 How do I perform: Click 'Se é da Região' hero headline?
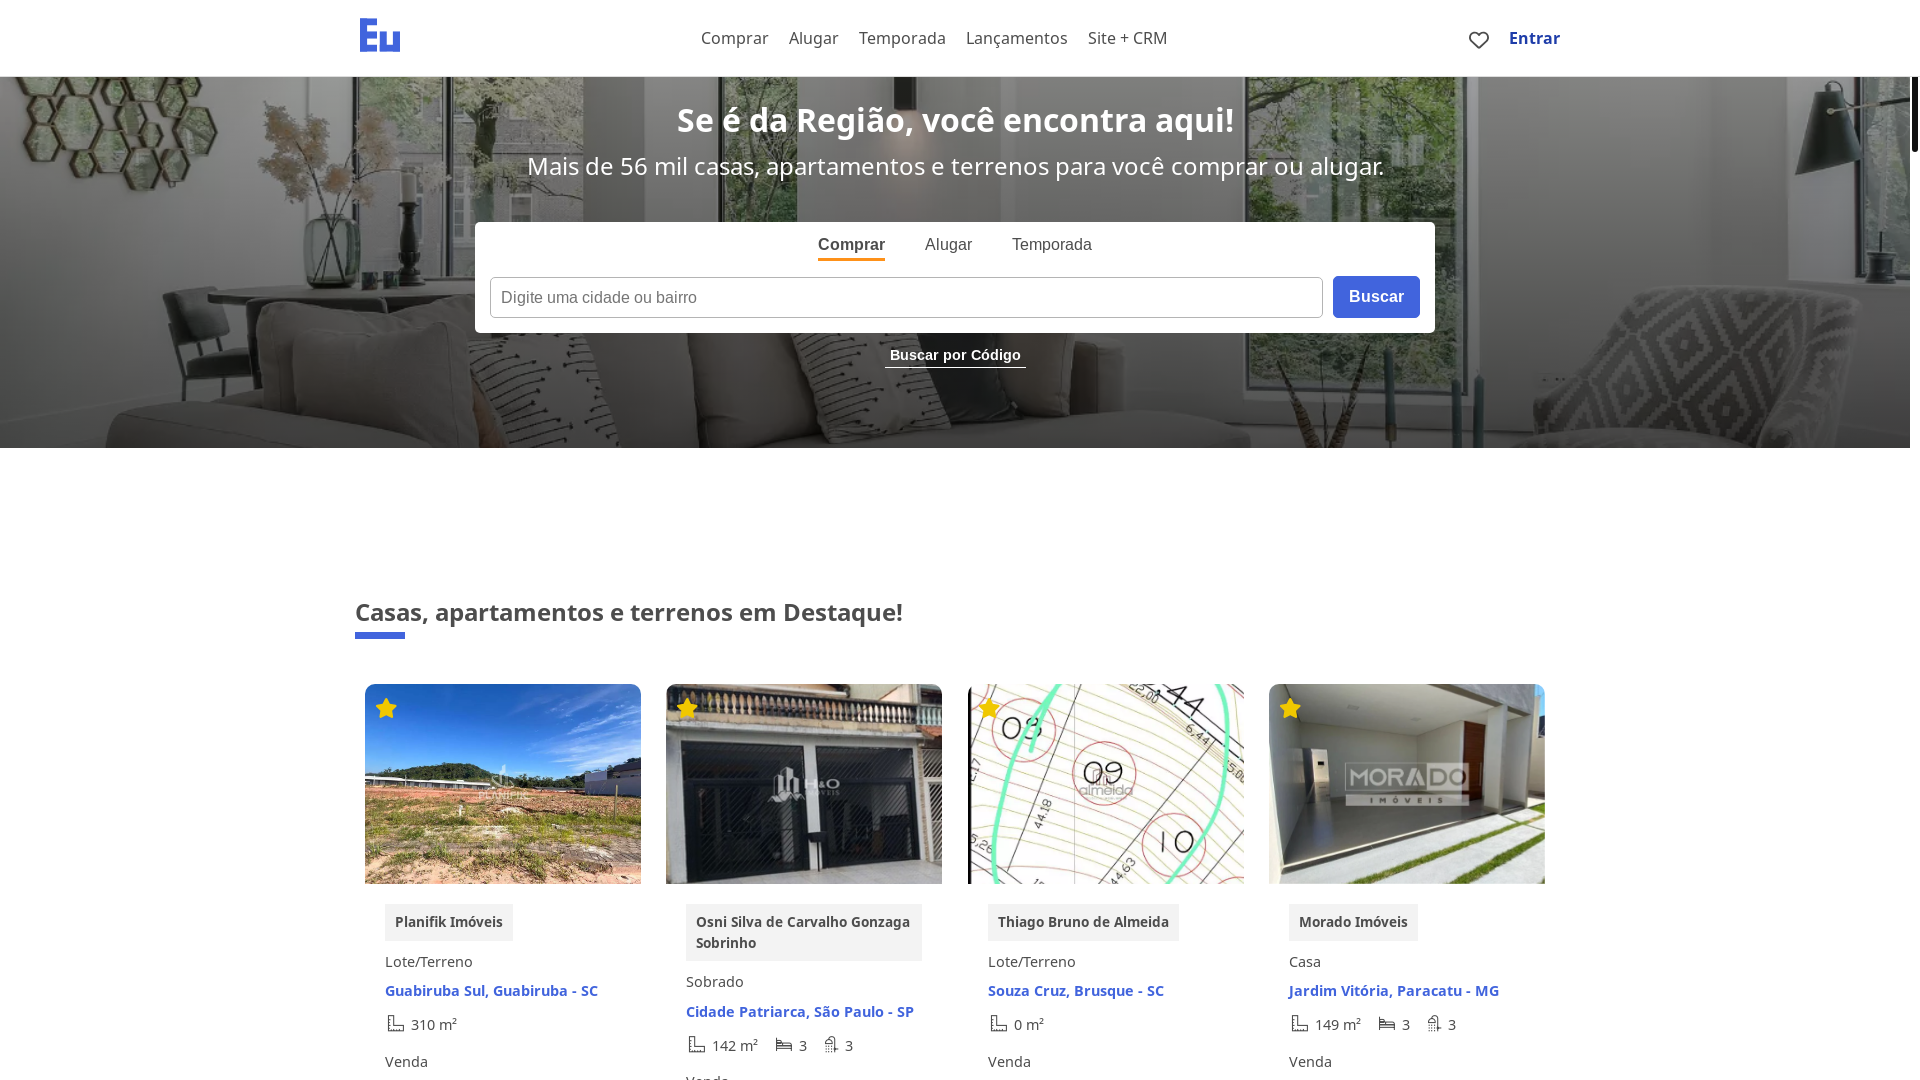click(x=955, y=120)
